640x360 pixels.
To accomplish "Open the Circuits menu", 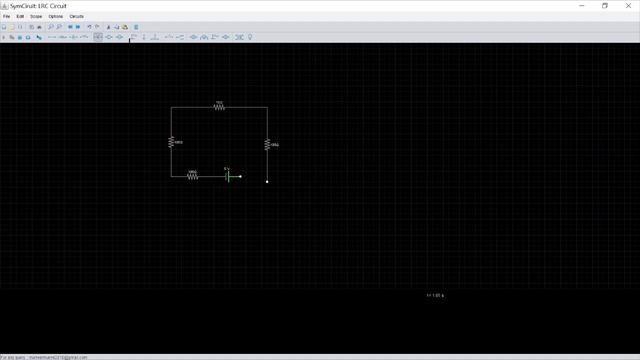I will (76, 16).
